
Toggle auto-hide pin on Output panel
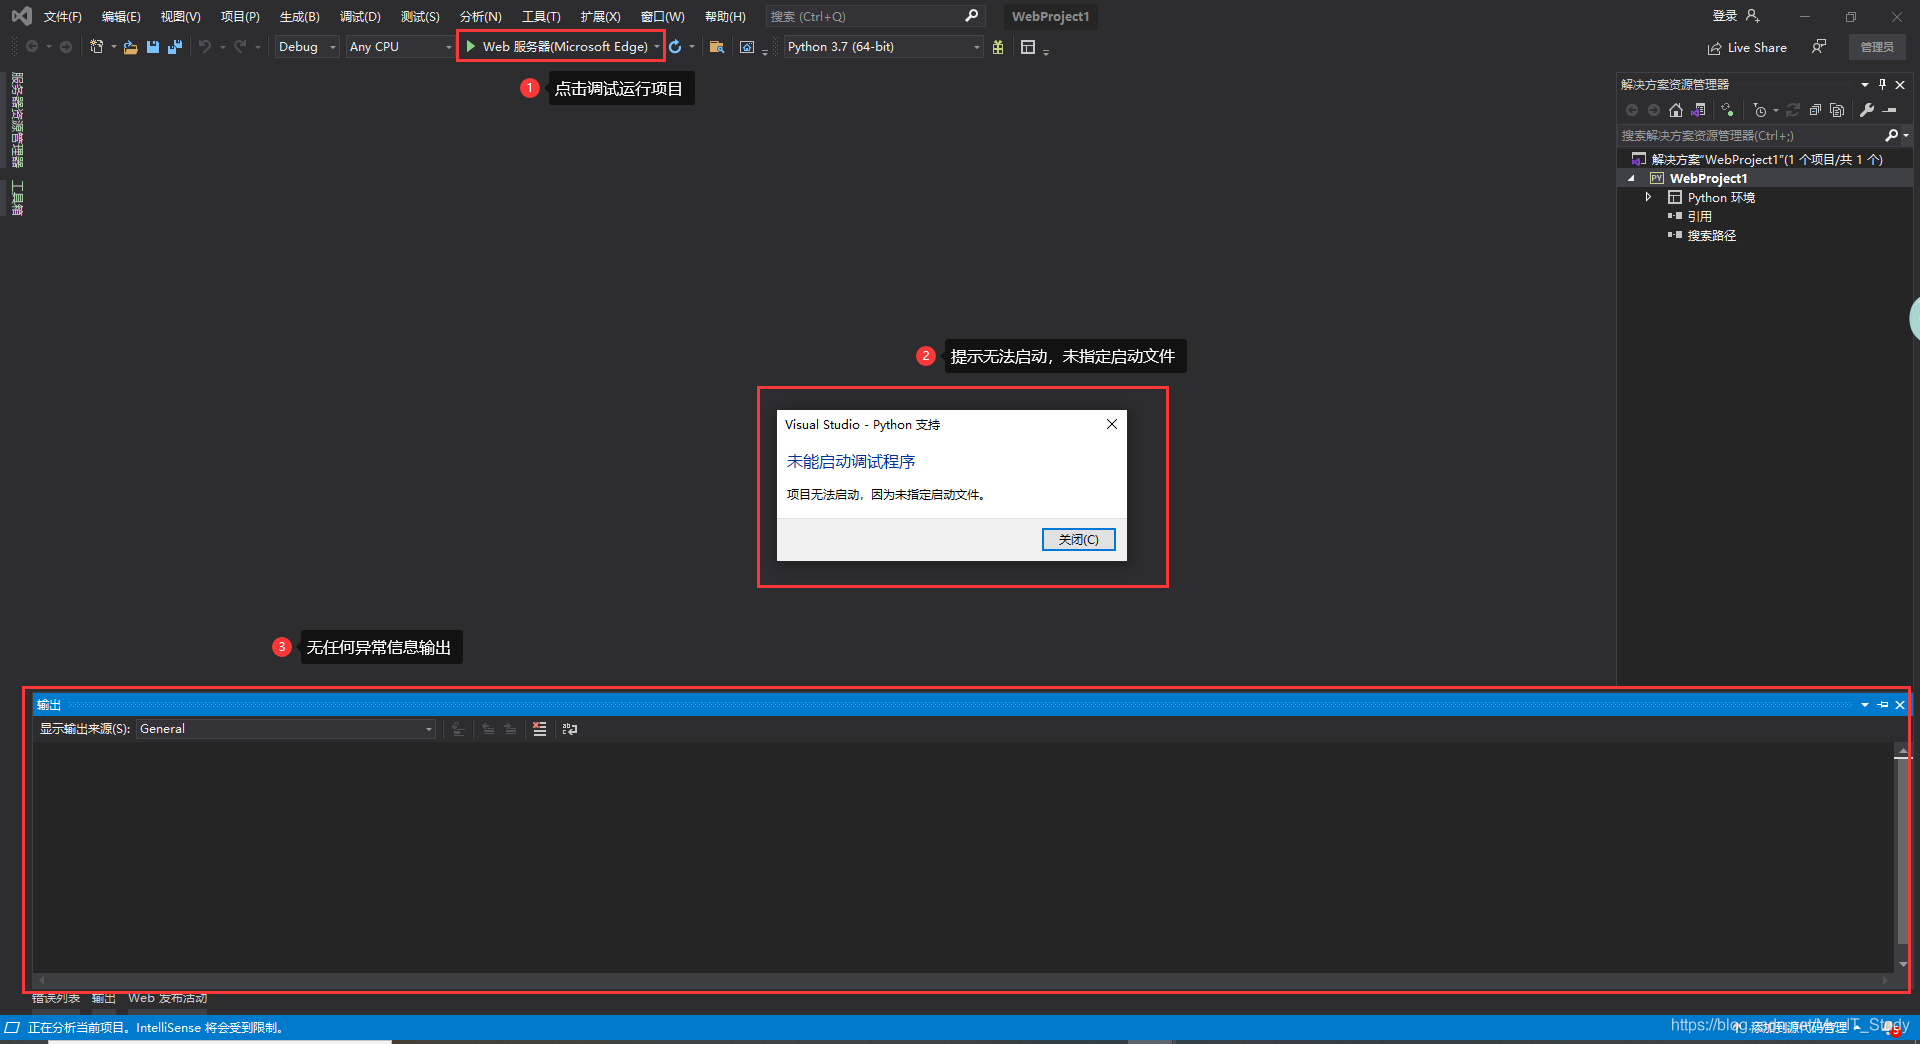tap(1883, 705)
